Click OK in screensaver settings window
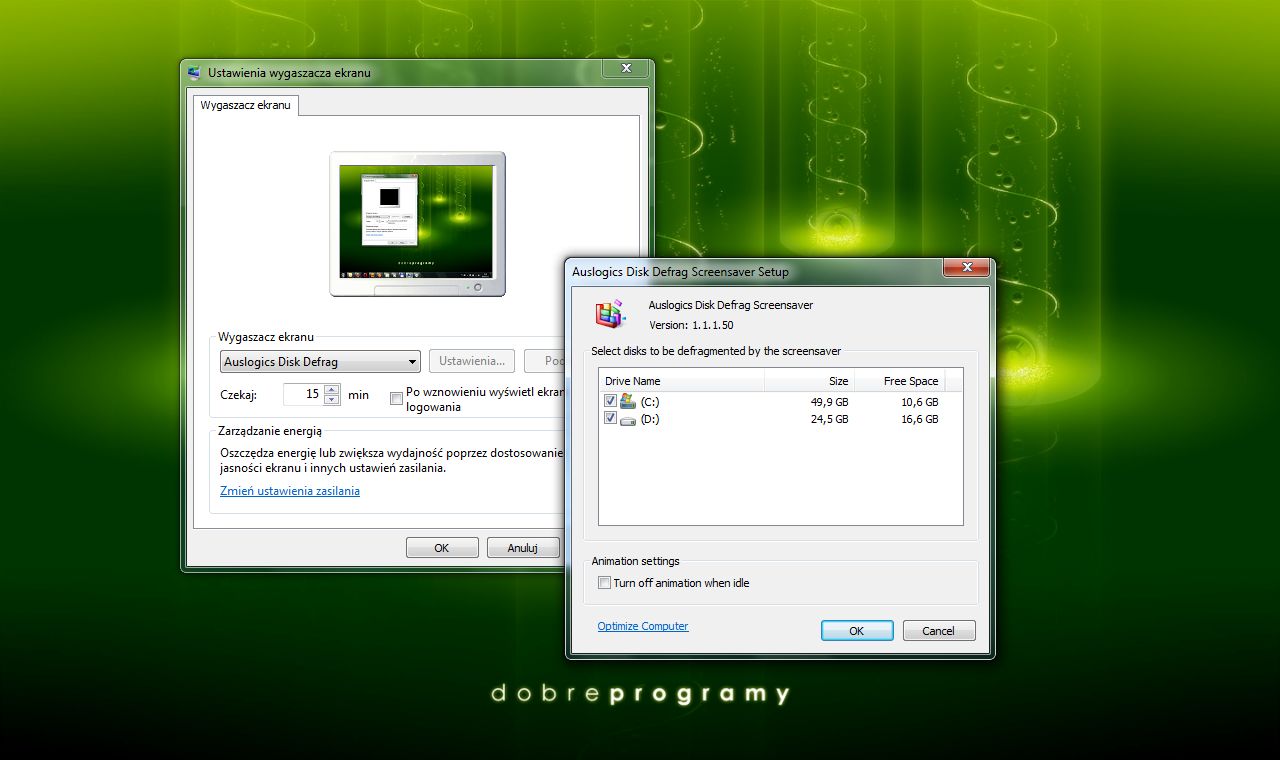This screenshot has width=1280, height=760. 442,548
